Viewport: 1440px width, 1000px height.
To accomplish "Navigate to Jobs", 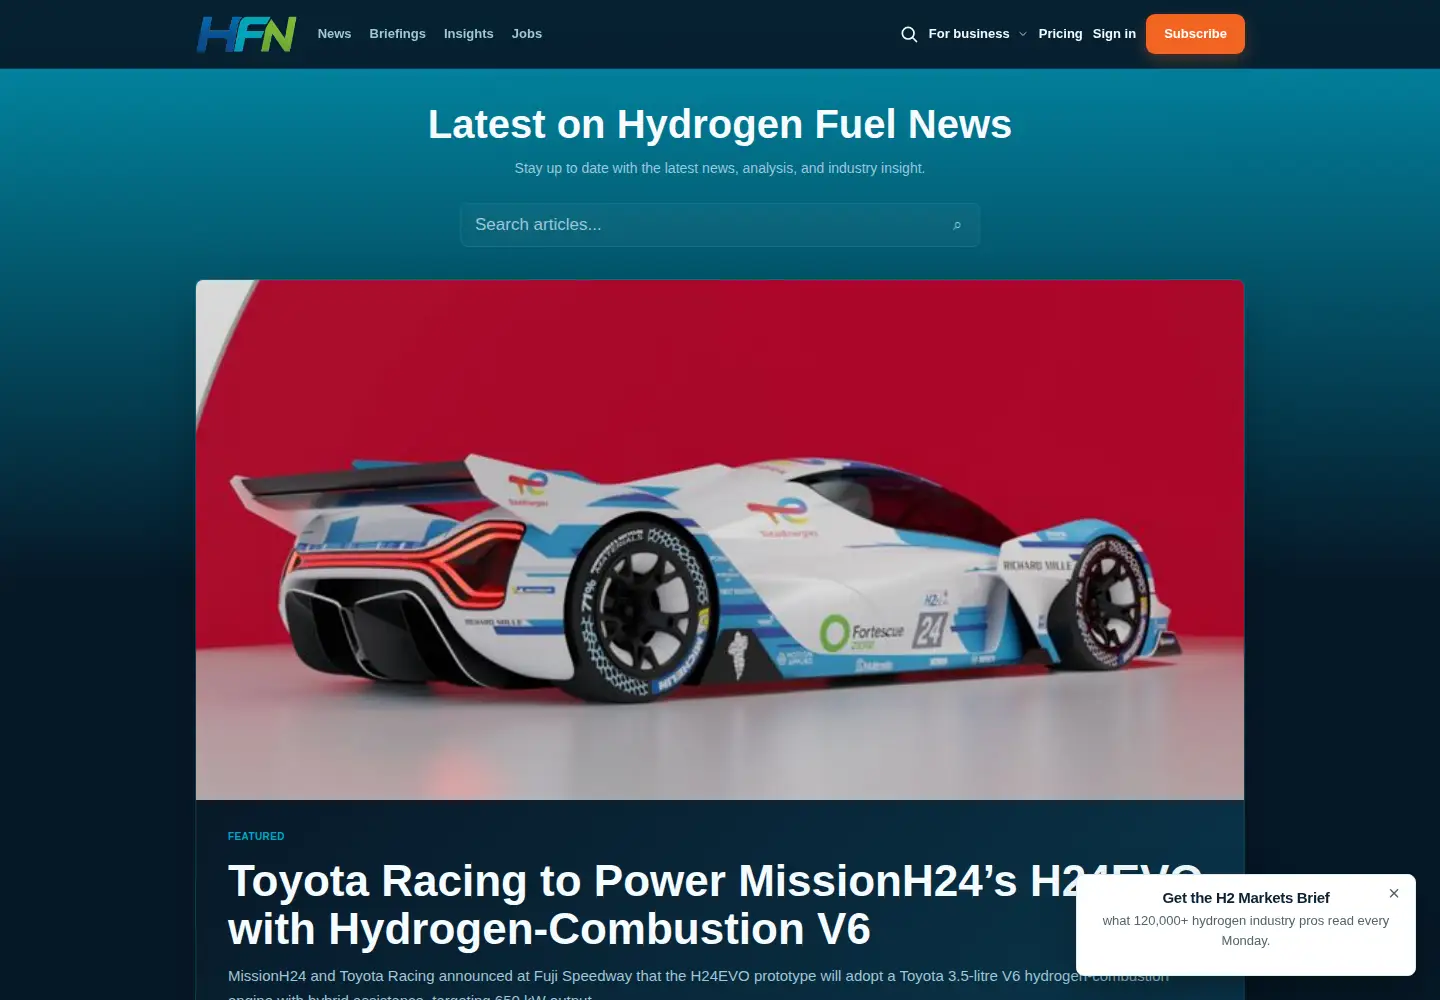I will pos(527,34).
